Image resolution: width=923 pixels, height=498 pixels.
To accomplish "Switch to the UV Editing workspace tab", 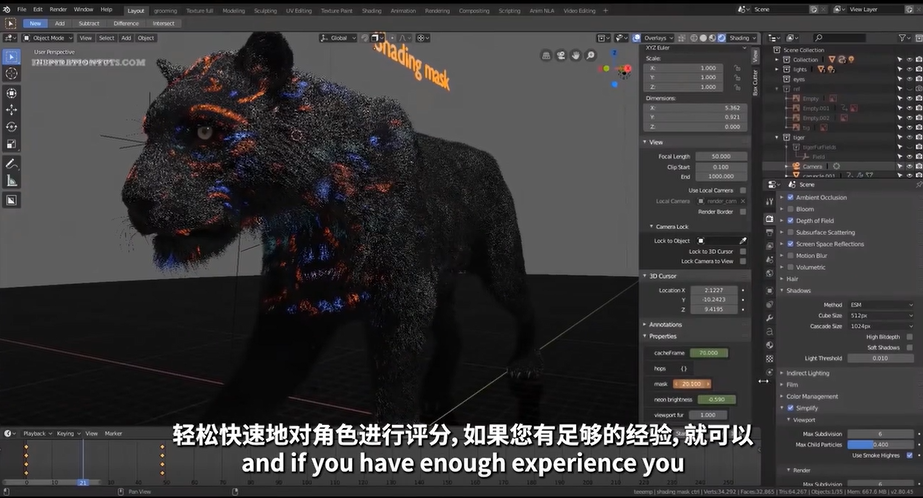I will [x=298, y=11].
